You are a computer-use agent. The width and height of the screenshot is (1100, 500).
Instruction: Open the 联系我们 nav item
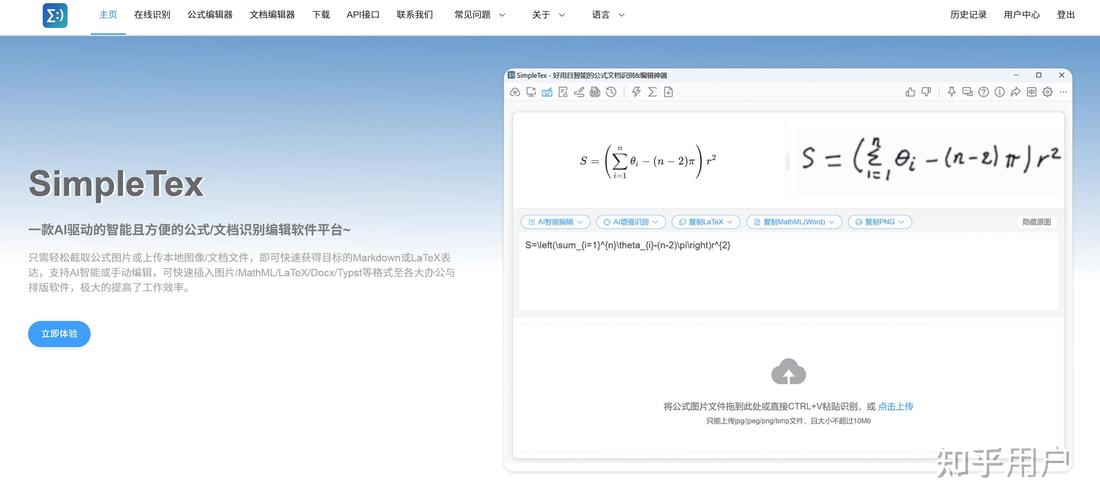pos(415,15)
